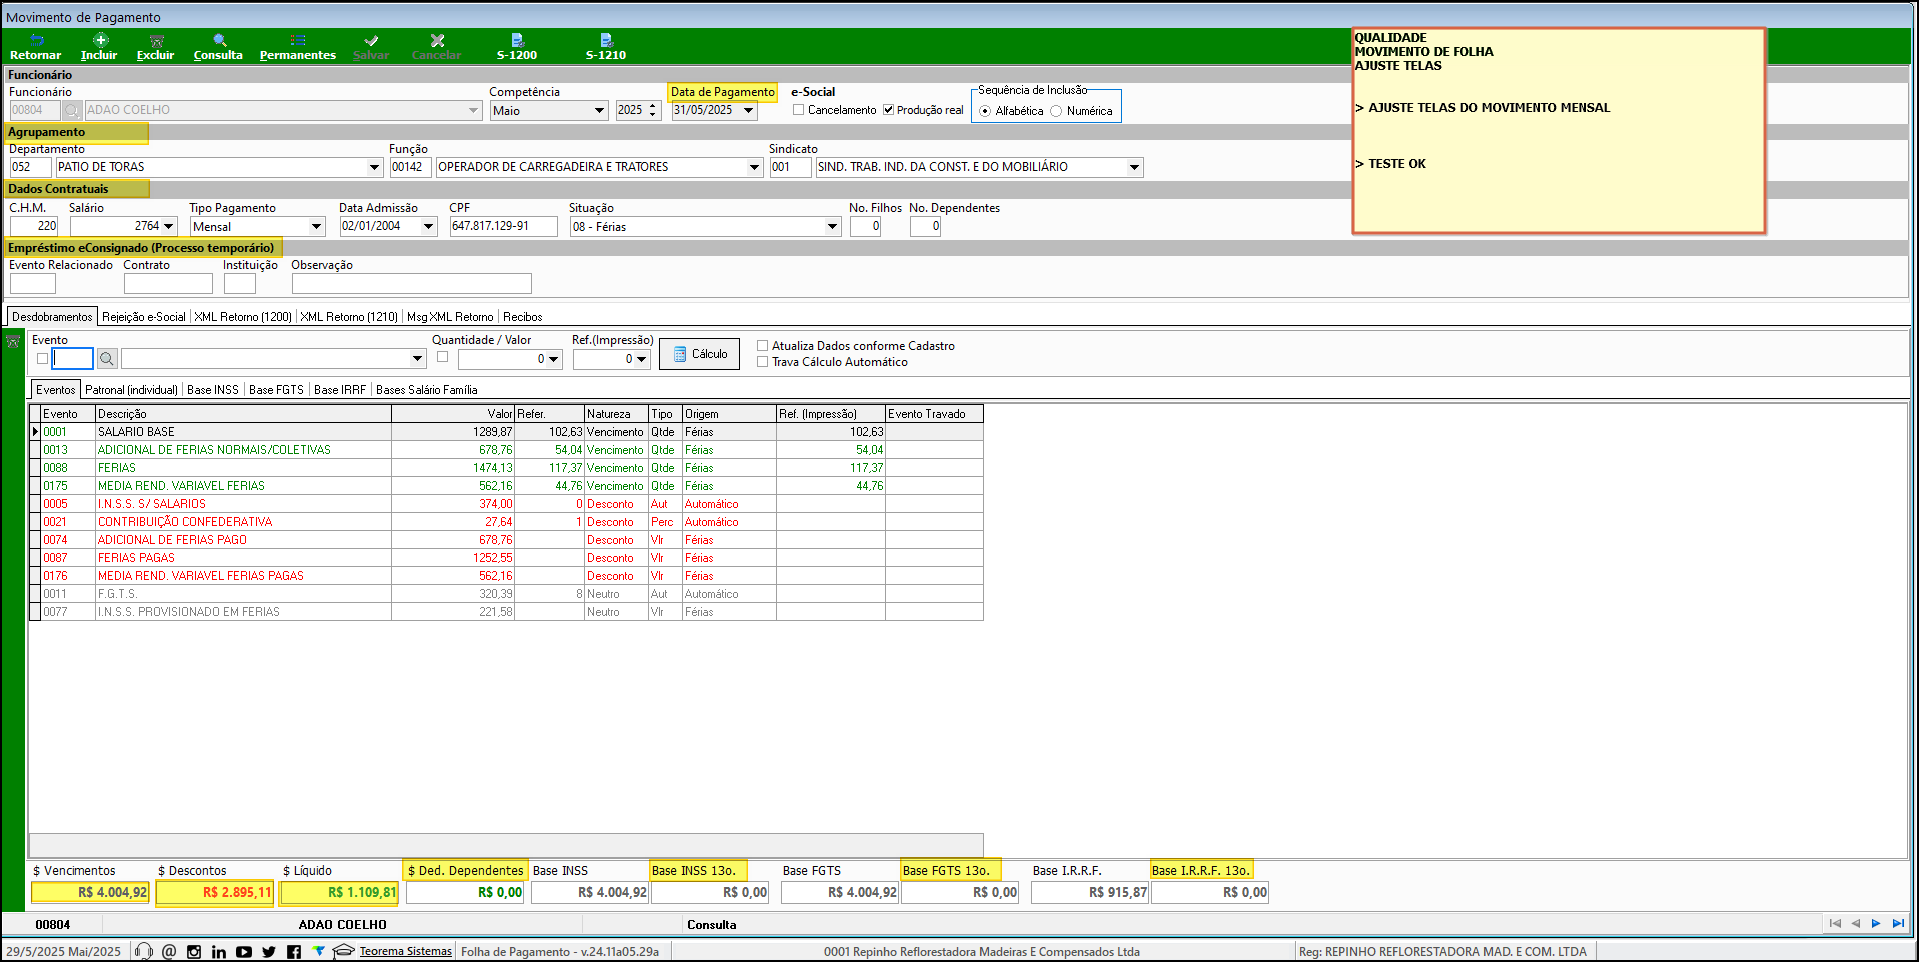
Task: Open the Msg XML Retorno tab
Action: 450,317
